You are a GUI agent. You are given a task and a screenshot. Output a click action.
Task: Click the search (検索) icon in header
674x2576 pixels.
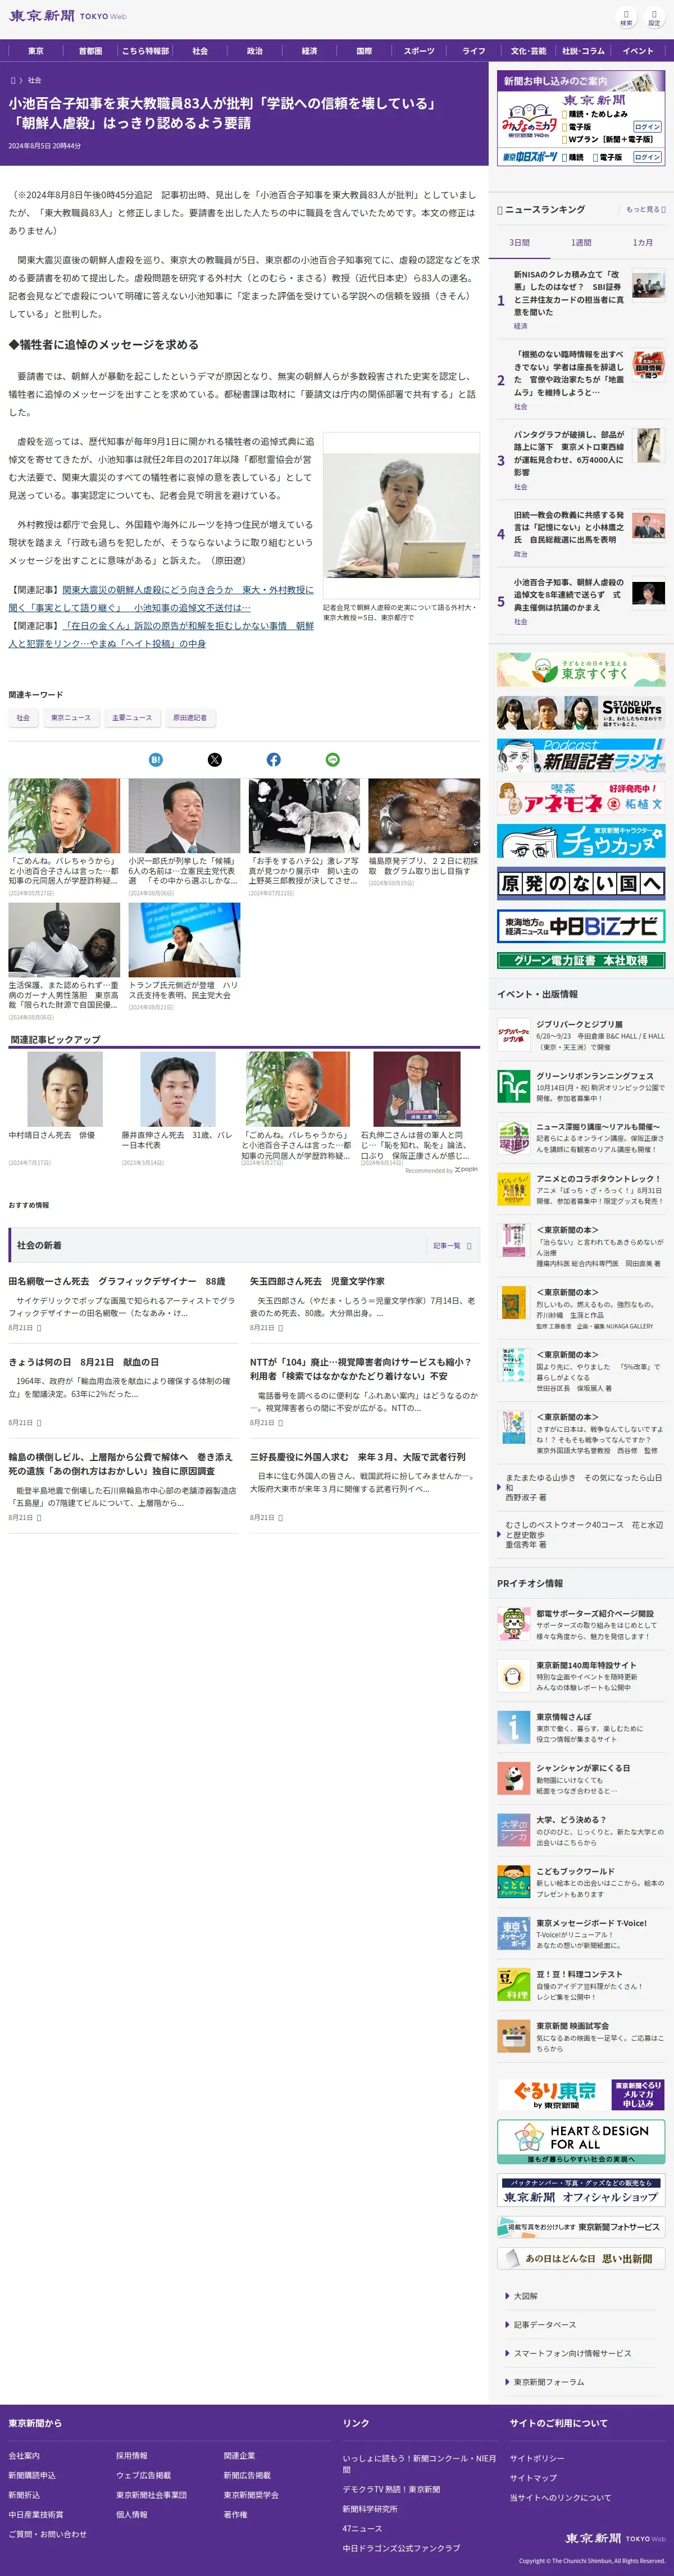pos(626,17)
